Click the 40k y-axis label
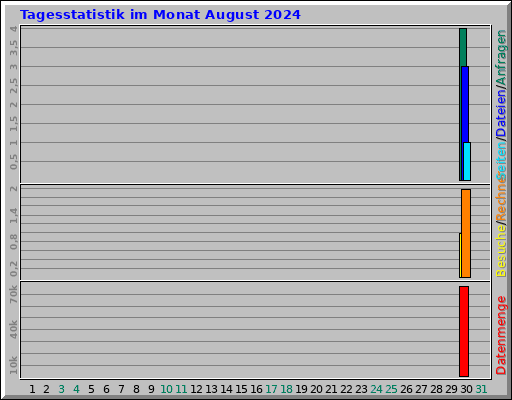Screen dimensions: 512x400 click(13, 330)
